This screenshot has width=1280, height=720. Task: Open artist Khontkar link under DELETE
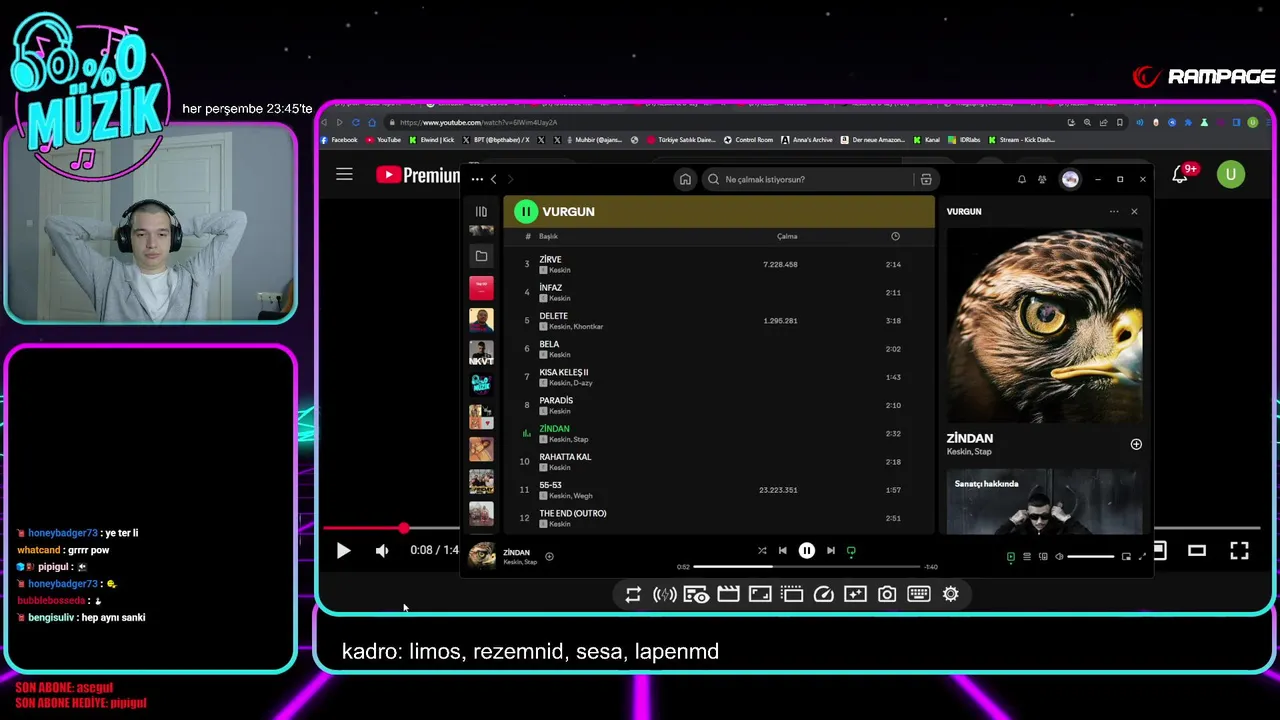[589, 327]
